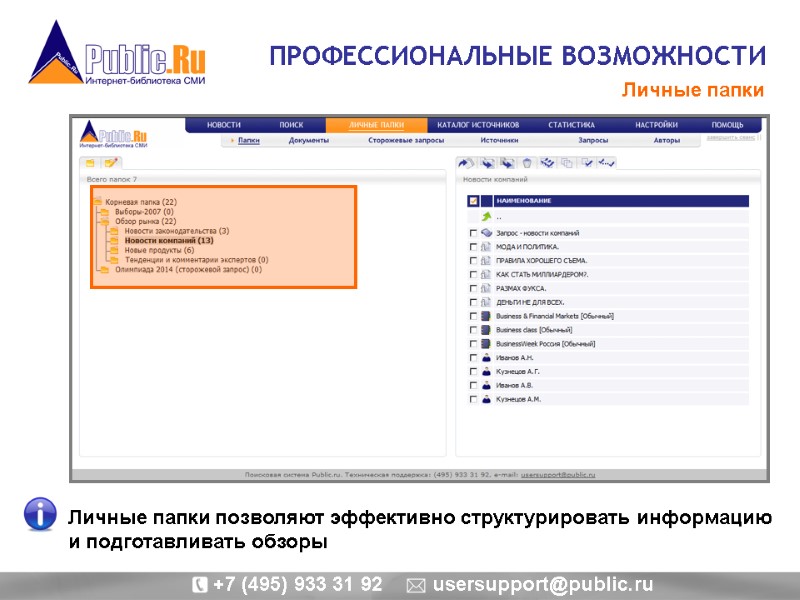Image resolution: width=800 pixels, height=600 pixels.
Task: Click source icon beside BusinessWeek Россия
Action: coord(486,344)
